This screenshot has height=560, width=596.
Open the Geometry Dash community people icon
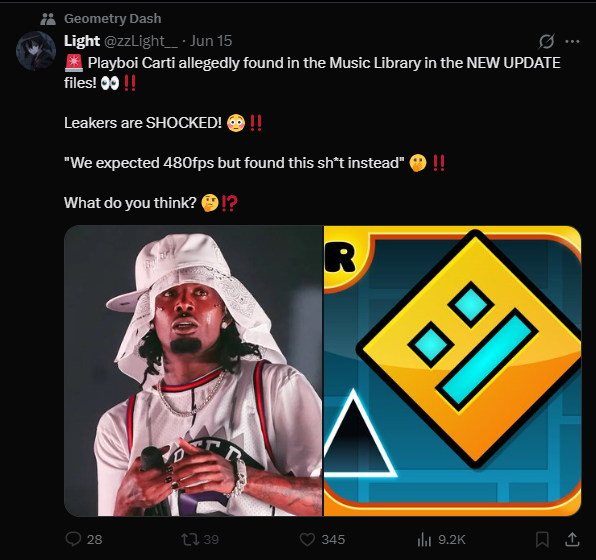[x=48, y=19]
